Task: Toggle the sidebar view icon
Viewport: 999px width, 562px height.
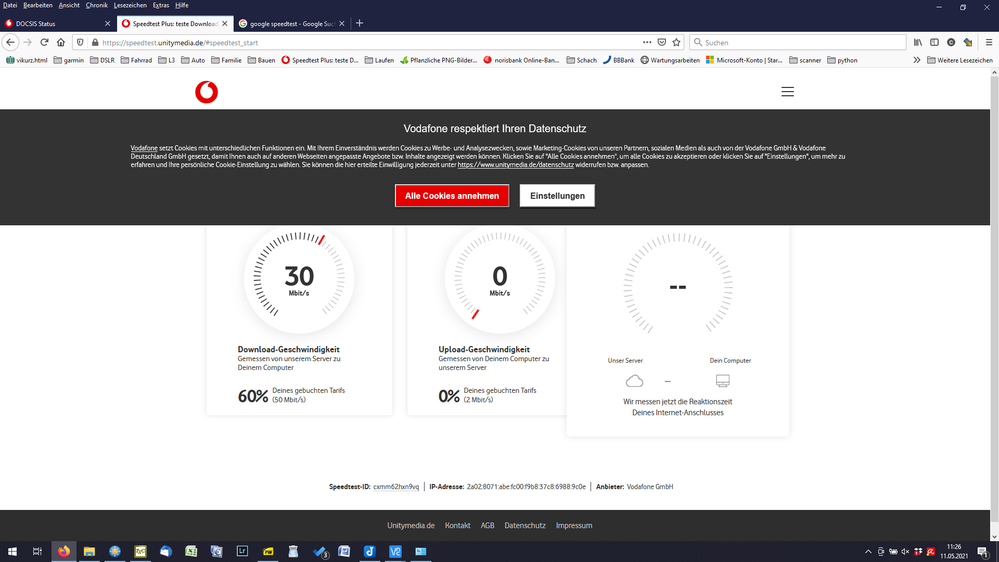Action: (x=934, y=43)
